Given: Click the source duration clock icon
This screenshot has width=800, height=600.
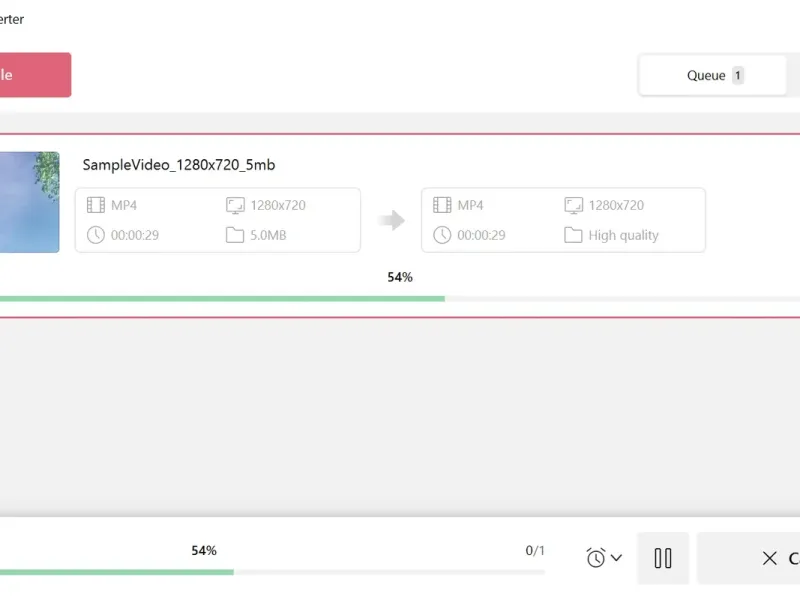Looking at the screenshot, I should (95, 235).
